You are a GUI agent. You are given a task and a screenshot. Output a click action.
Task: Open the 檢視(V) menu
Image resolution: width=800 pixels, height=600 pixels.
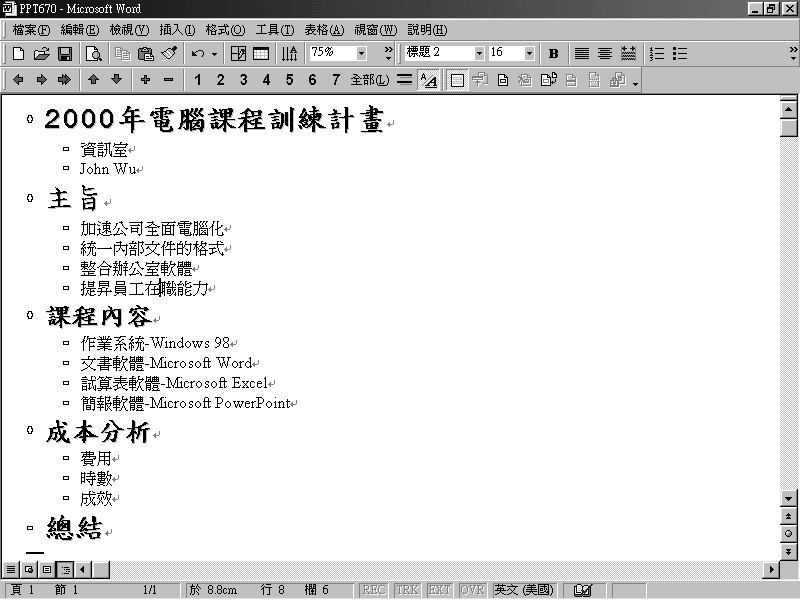(x=129, y=30)
